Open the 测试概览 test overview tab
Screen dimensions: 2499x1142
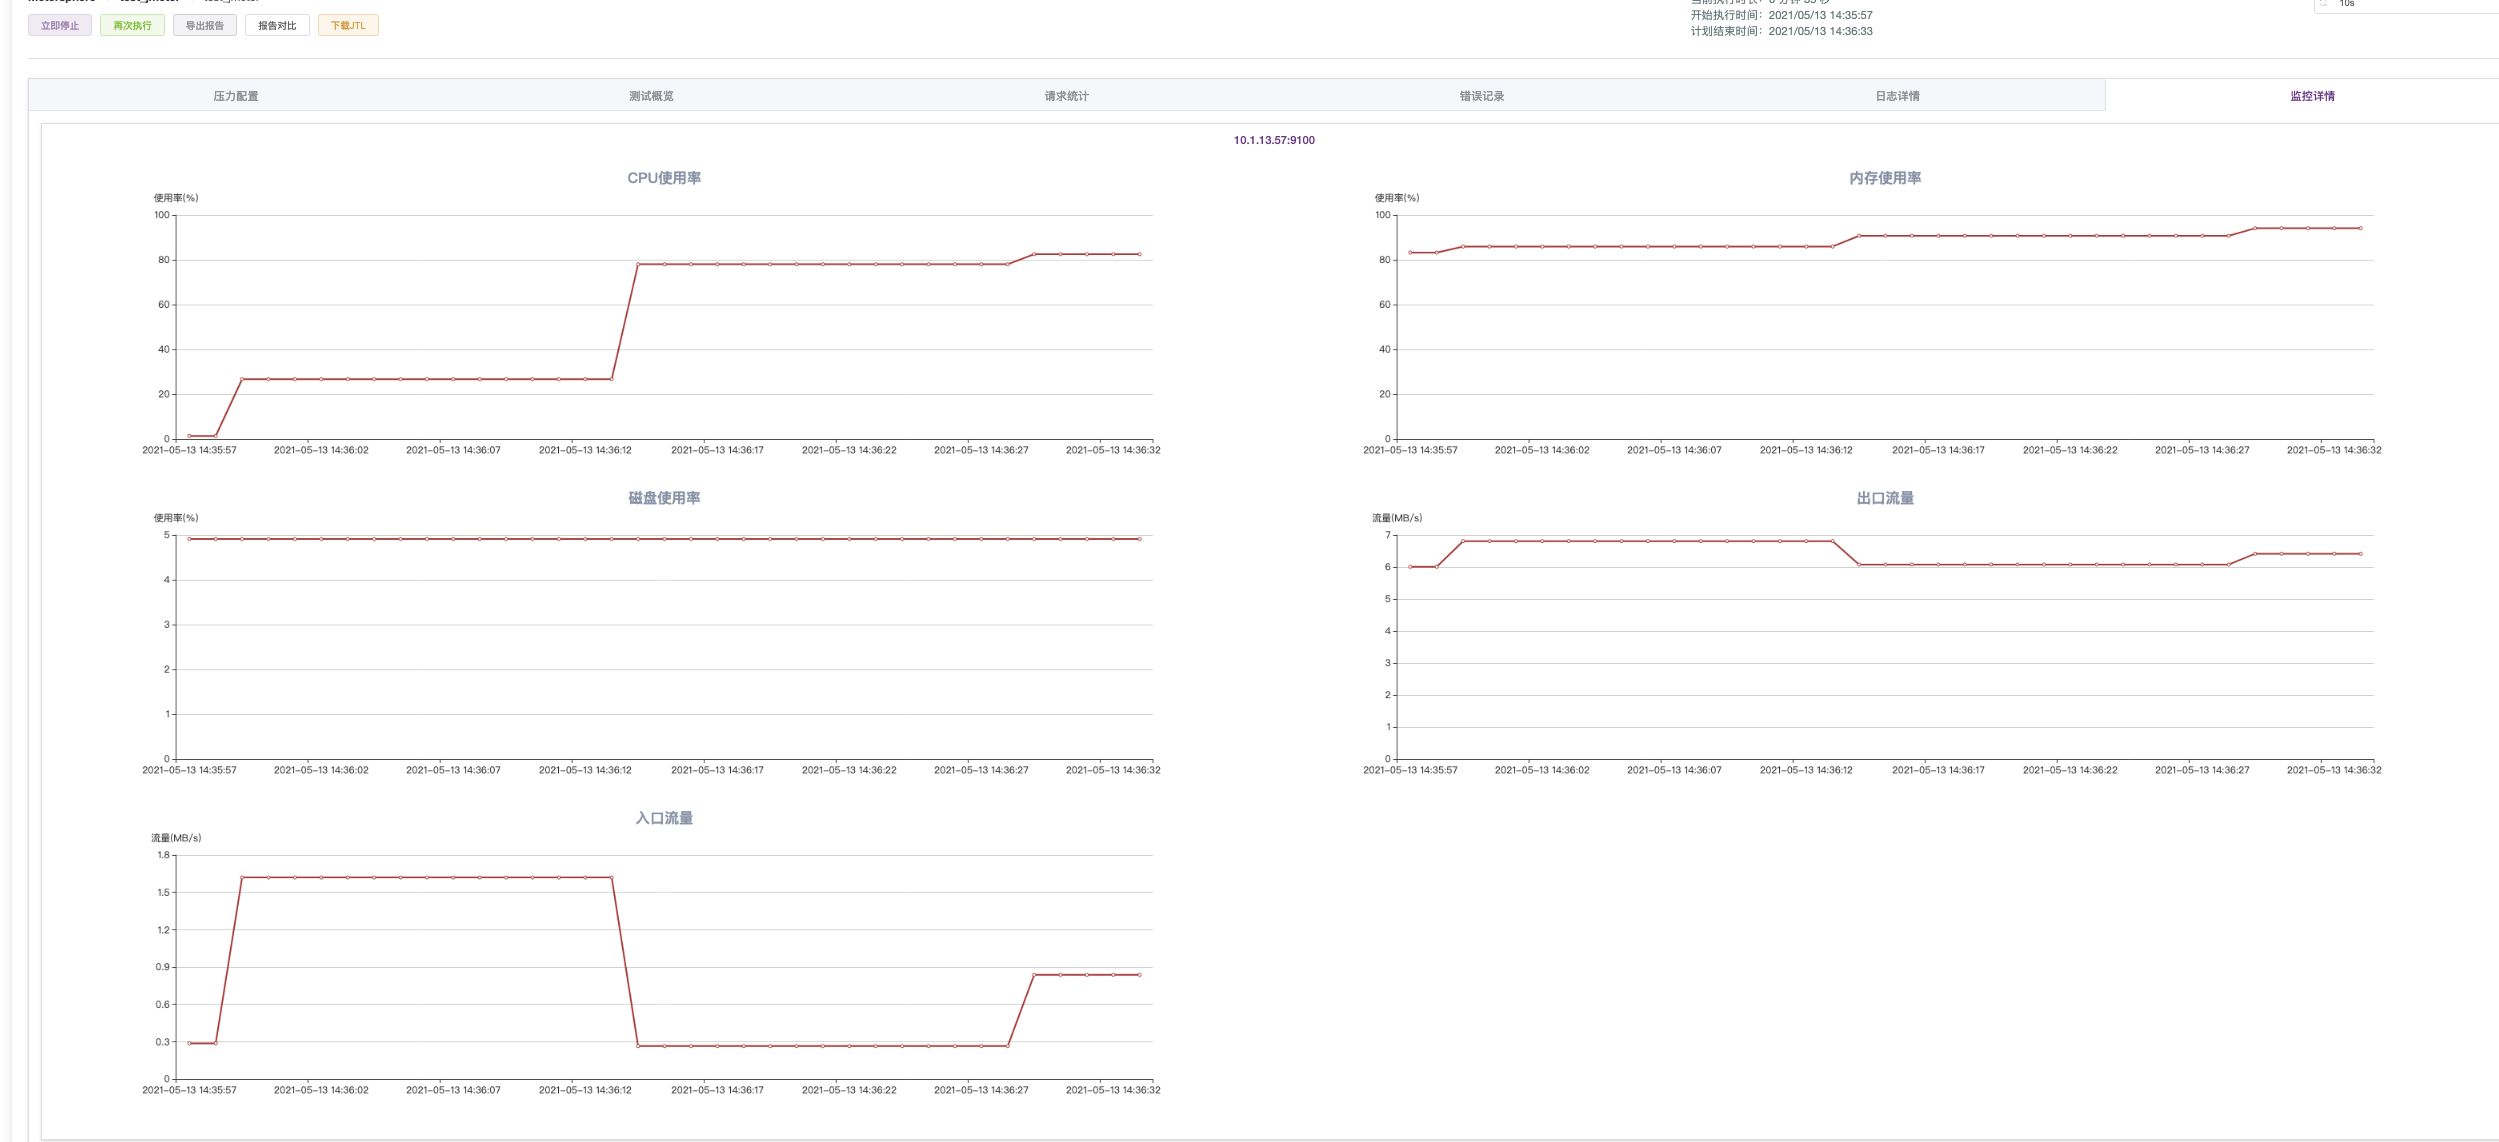[x=651, y=96]
